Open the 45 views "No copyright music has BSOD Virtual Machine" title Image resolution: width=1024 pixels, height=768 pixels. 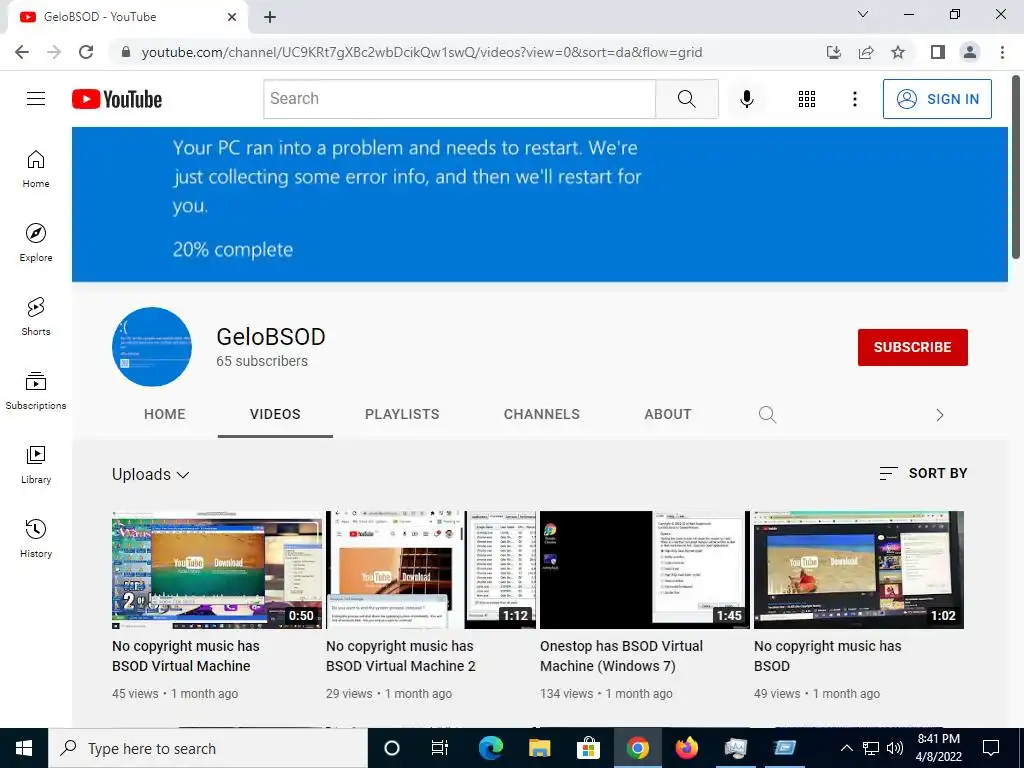[x=185, y=656]
